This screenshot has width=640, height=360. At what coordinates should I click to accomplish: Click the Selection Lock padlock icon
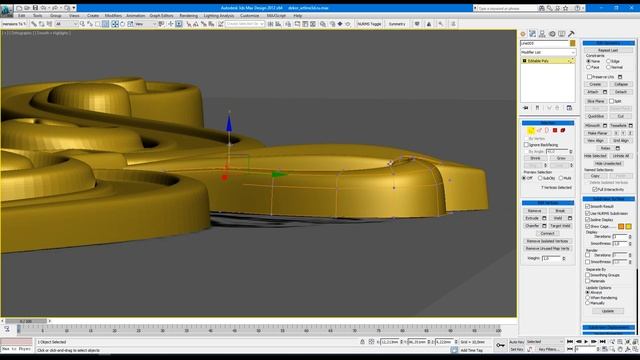(x=362, y=342)
